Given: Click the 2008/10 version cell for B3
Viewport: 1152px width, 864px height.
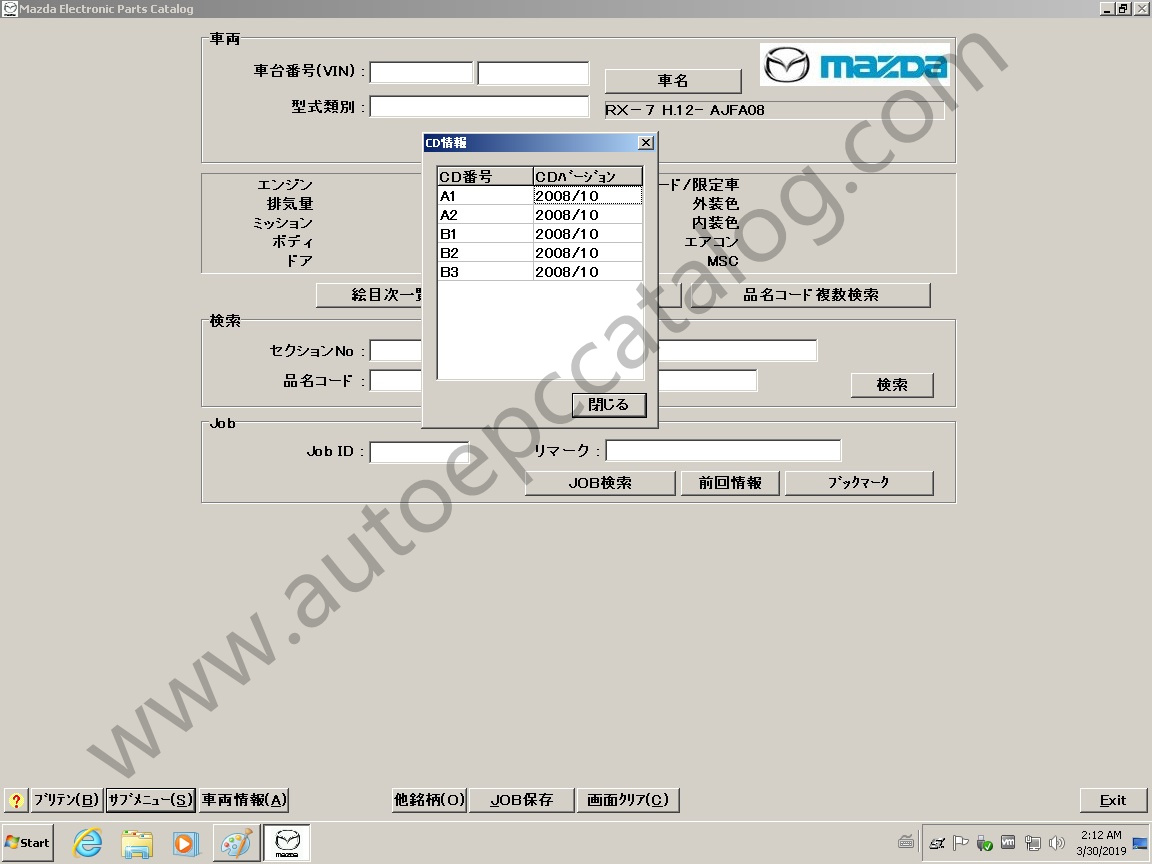Looking at the screenshot, I should (588, 272).
